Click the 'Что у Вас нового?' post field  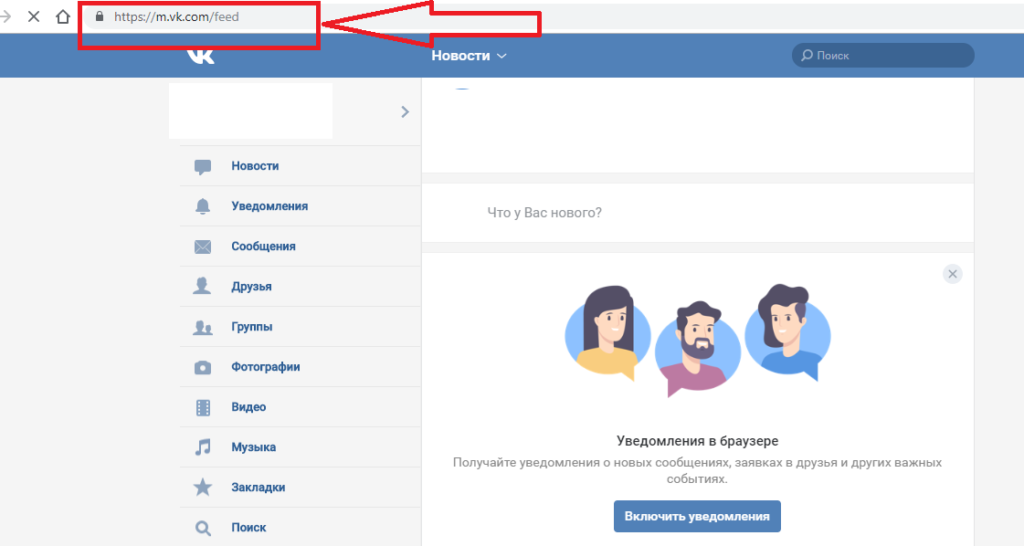point(697,213)
